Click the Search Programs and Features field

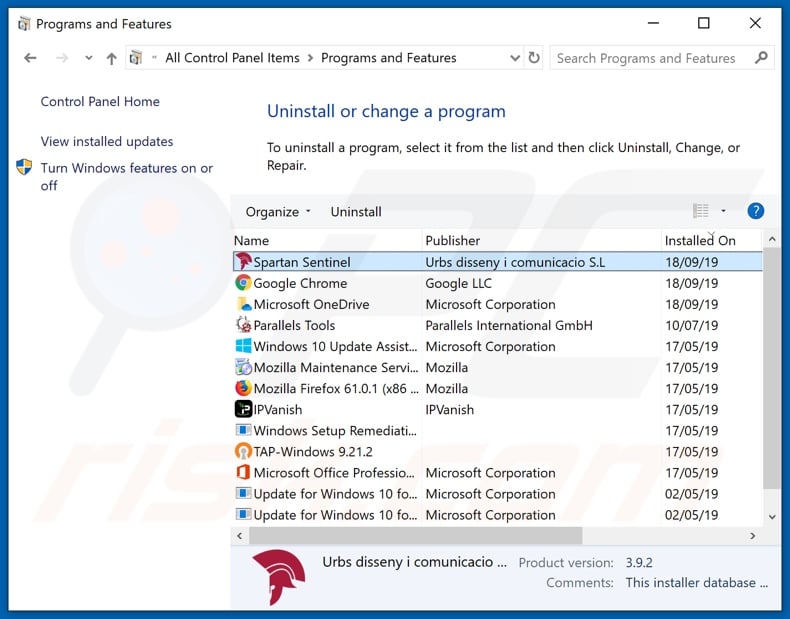pos(662,58)
